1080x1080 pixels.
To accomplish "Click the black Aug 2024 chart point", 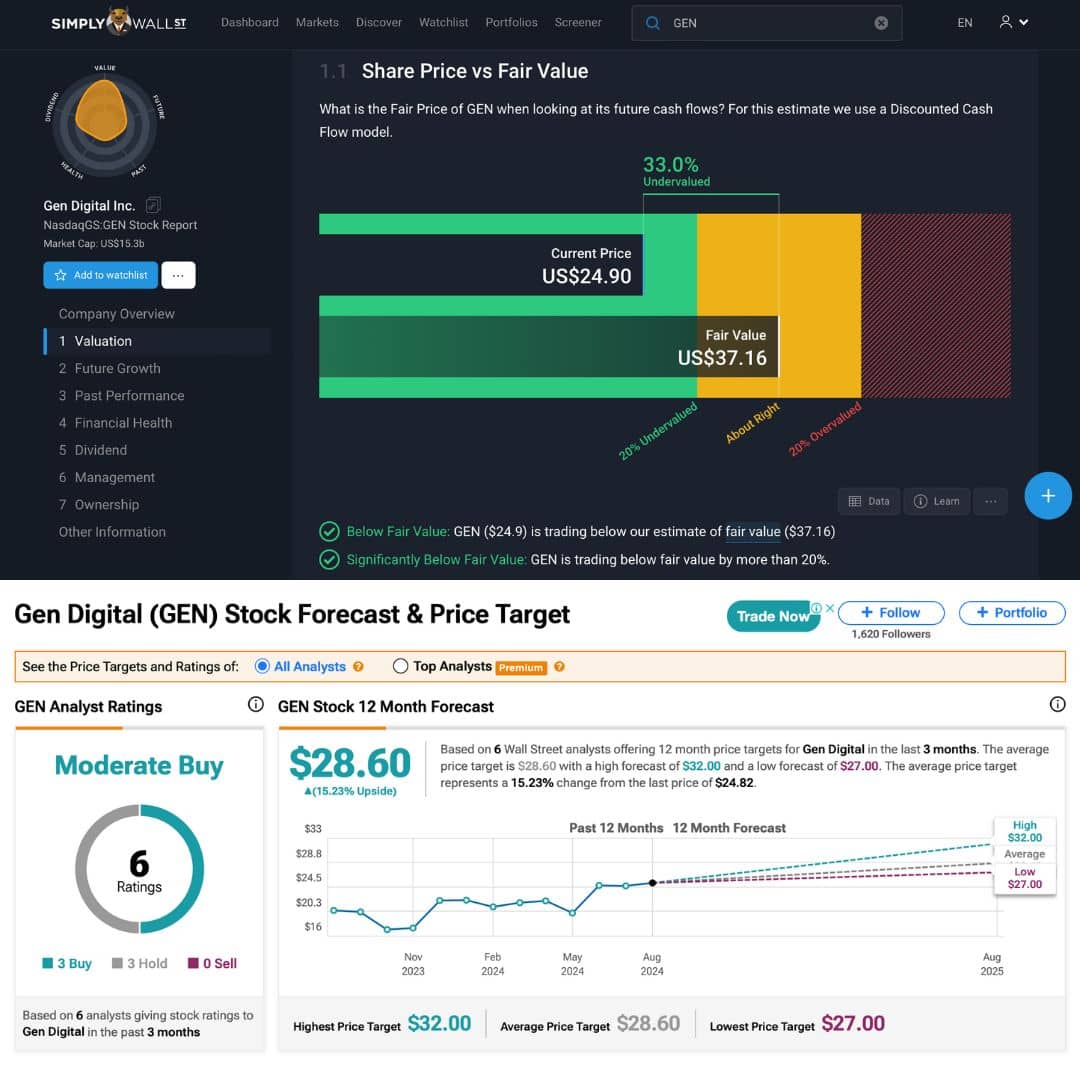I will point(652,882).
